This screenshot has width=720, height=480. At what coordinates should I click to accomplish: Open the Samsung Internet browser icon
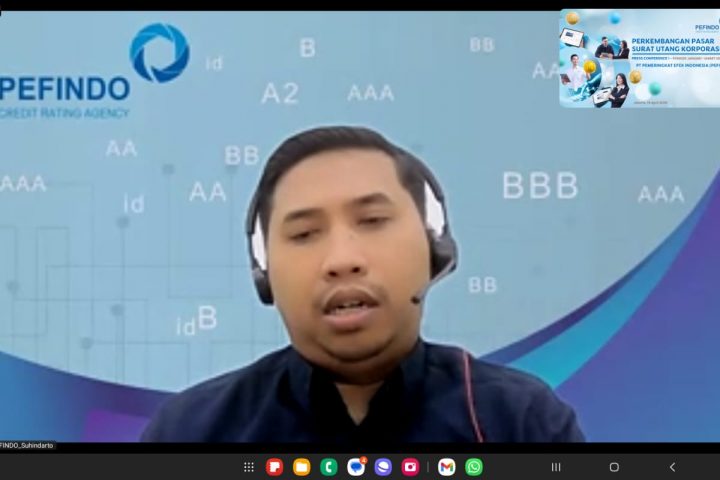click(383, 467)
